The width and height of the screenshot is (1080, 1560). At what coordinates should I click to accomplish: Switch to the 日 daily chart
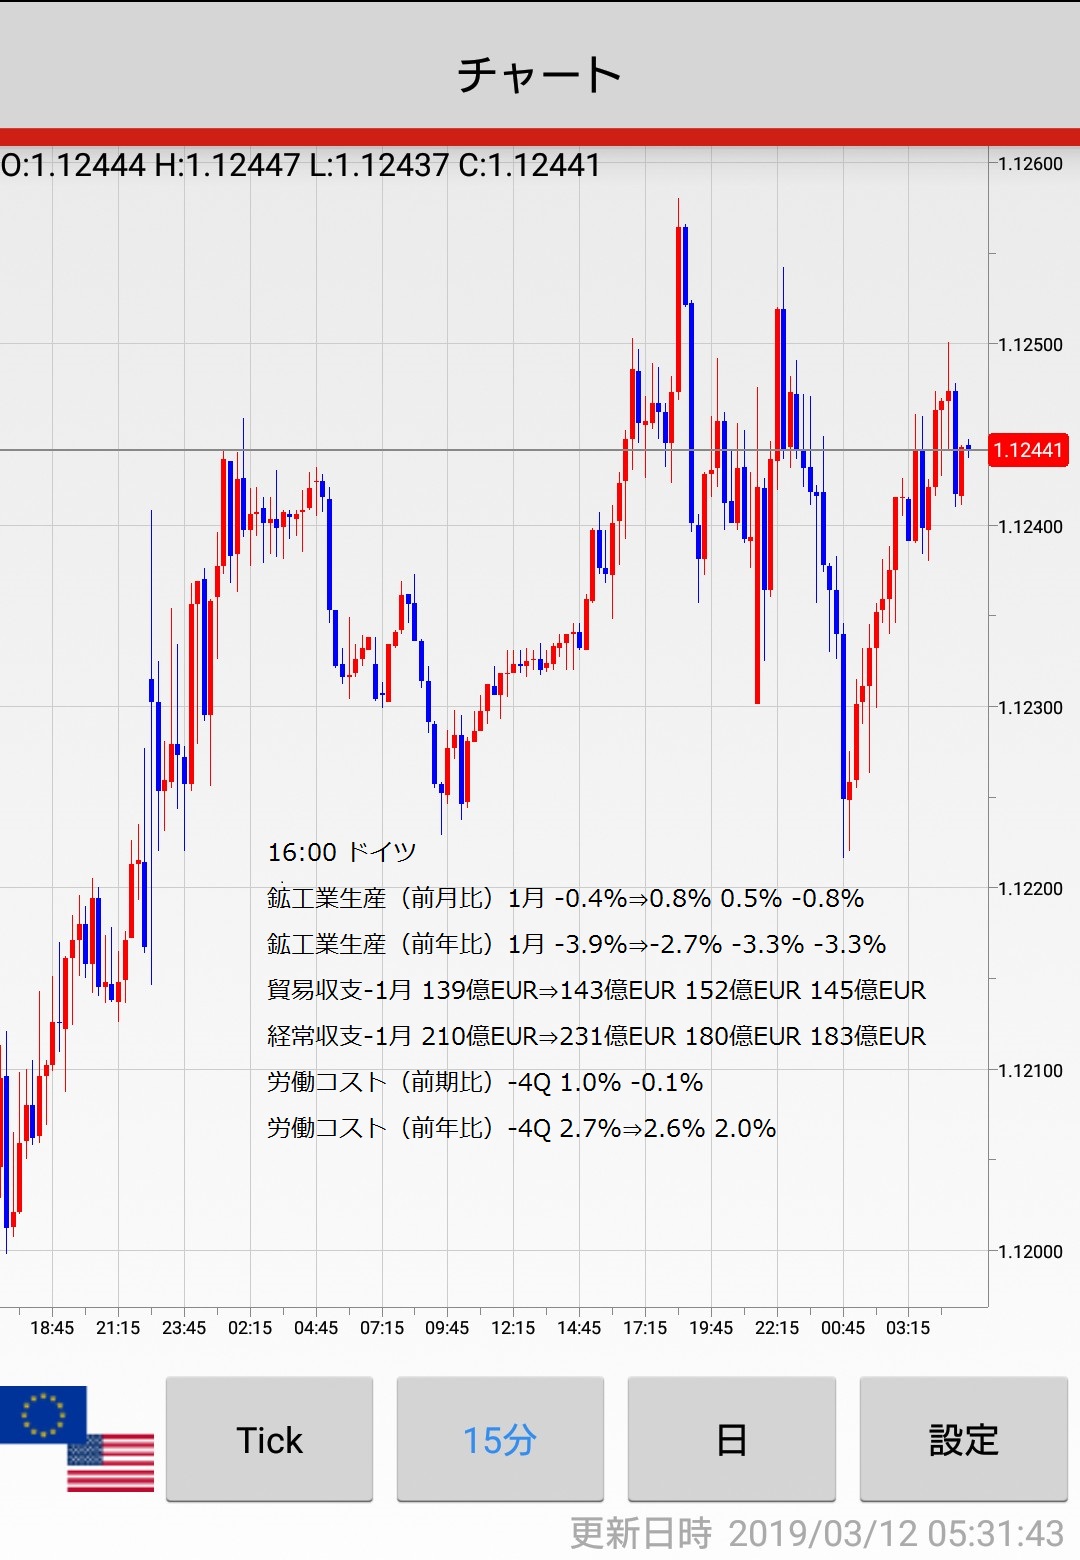pyautogui.click(x=731, y=1440)
